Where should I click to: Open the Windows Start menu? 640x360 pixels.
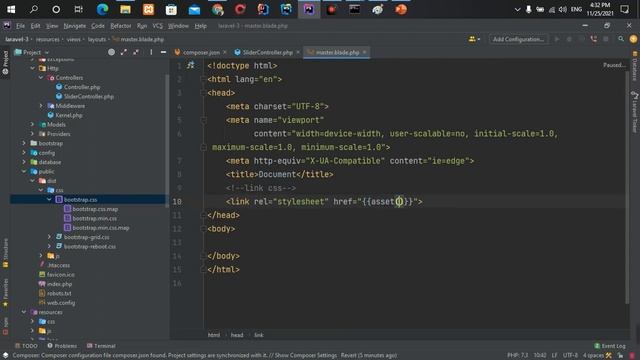(x=11, y=9)
